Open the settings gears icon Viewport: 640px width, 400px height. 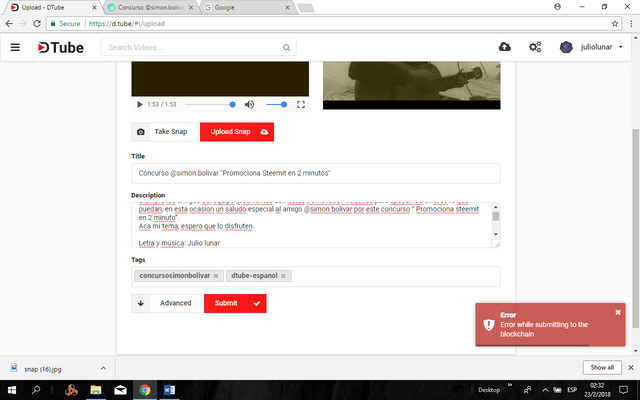pyautogui.click(x=535, y=47)
